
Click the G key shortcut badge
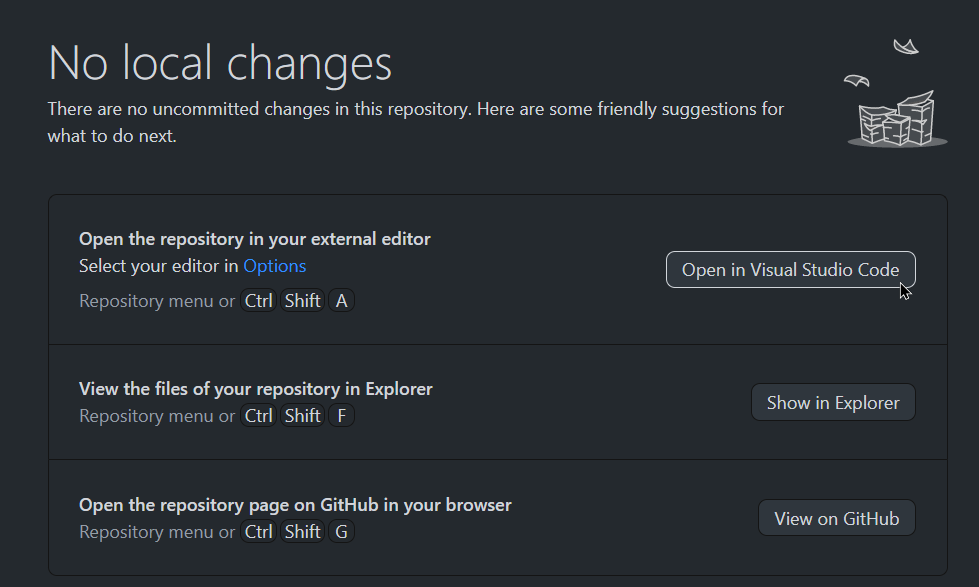(x=342, y=531)
